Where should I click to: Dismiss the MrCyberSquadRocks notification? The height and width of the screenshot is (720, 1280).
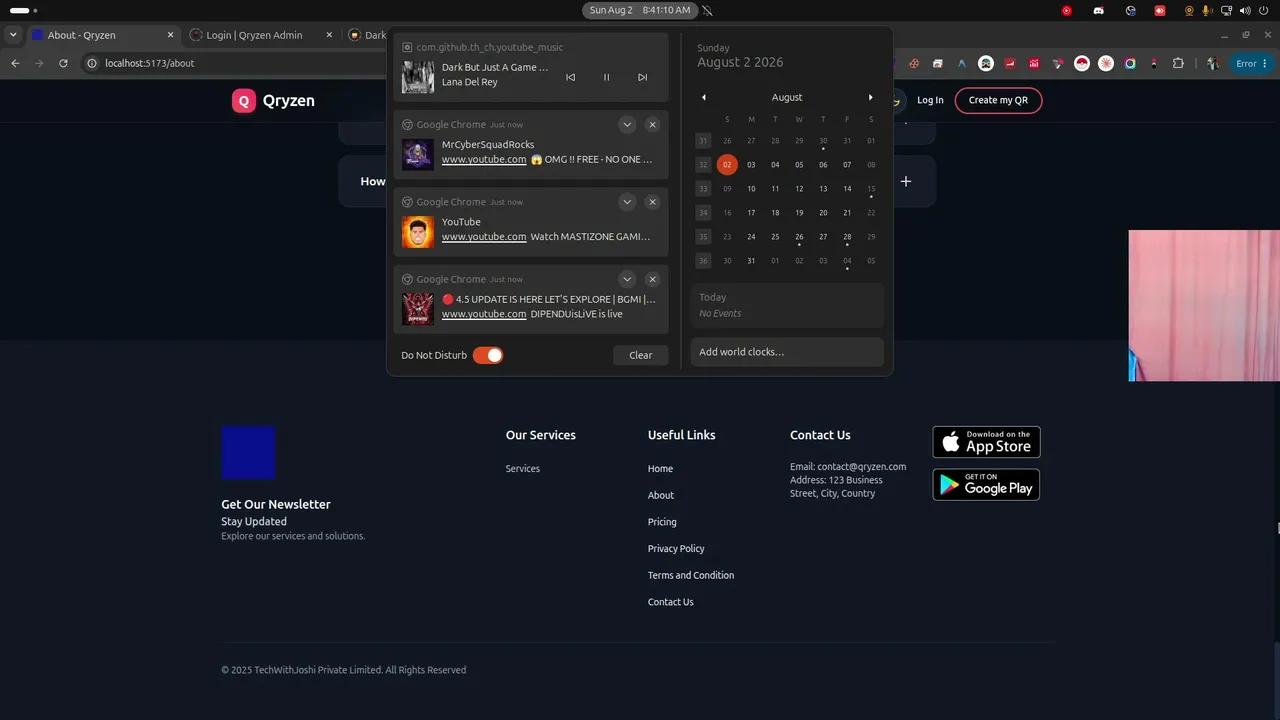tap(652, 125)
